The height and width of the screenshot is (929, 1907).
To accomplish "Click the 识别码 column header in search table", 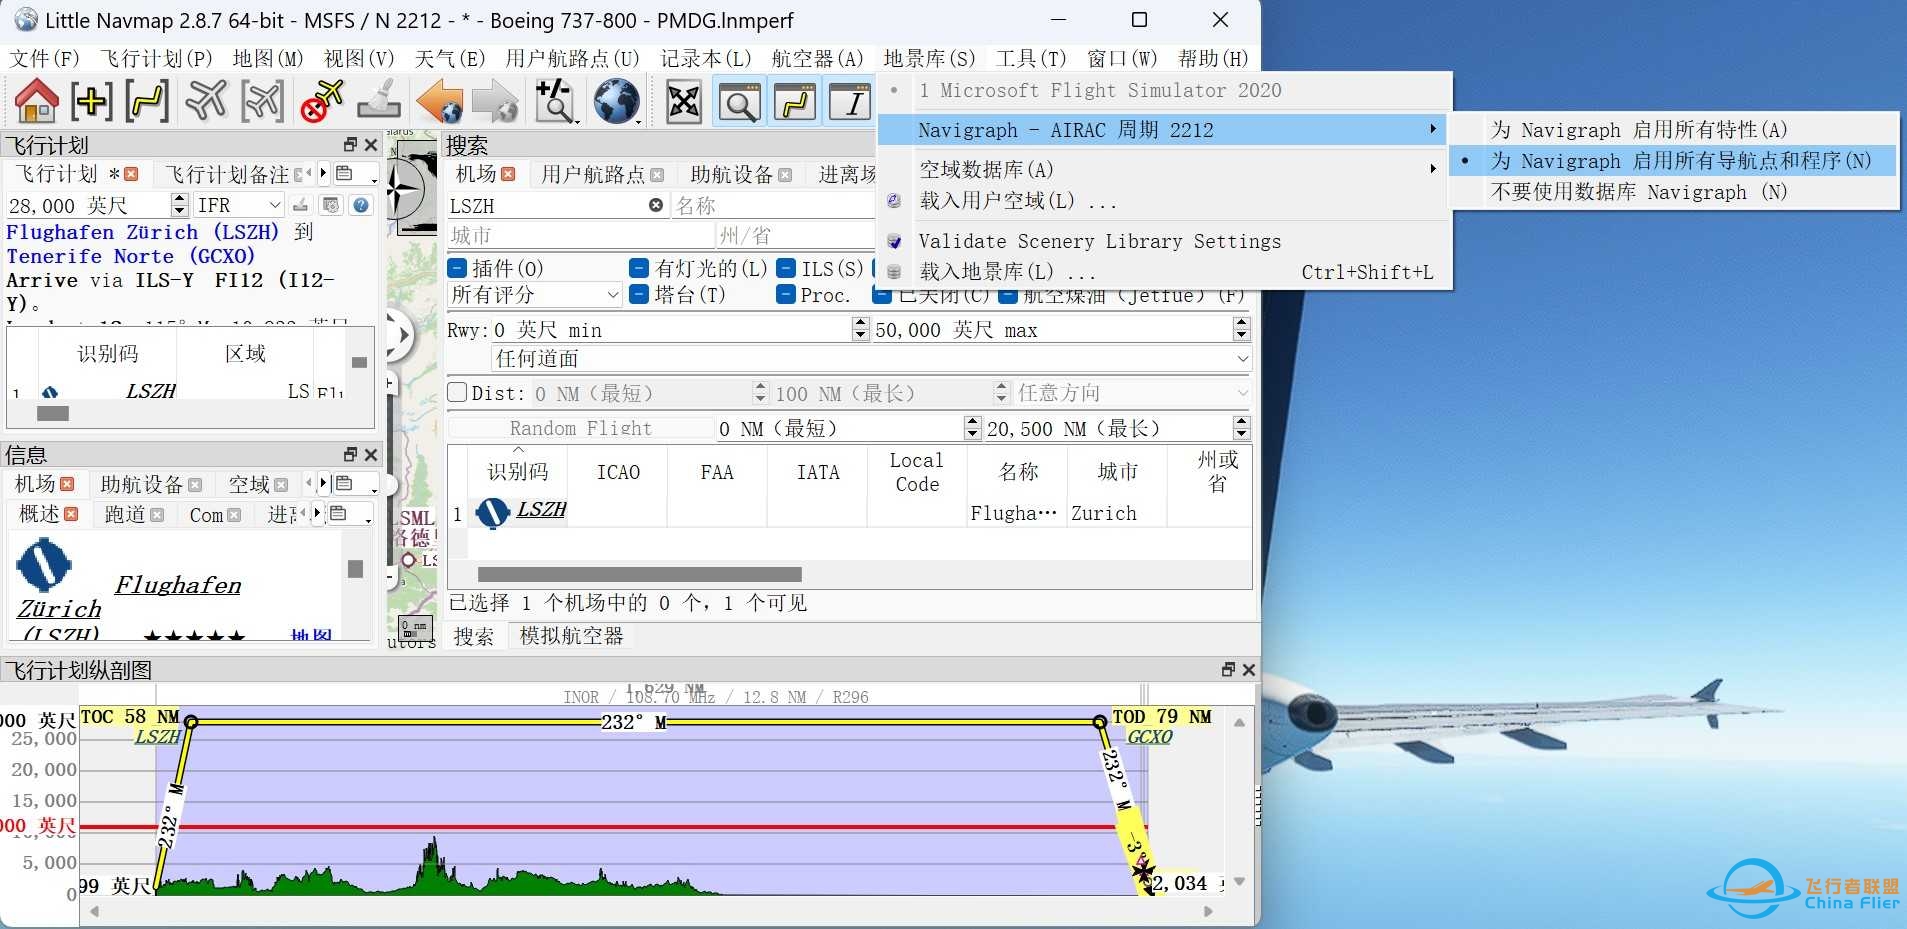I will [517, 472].
